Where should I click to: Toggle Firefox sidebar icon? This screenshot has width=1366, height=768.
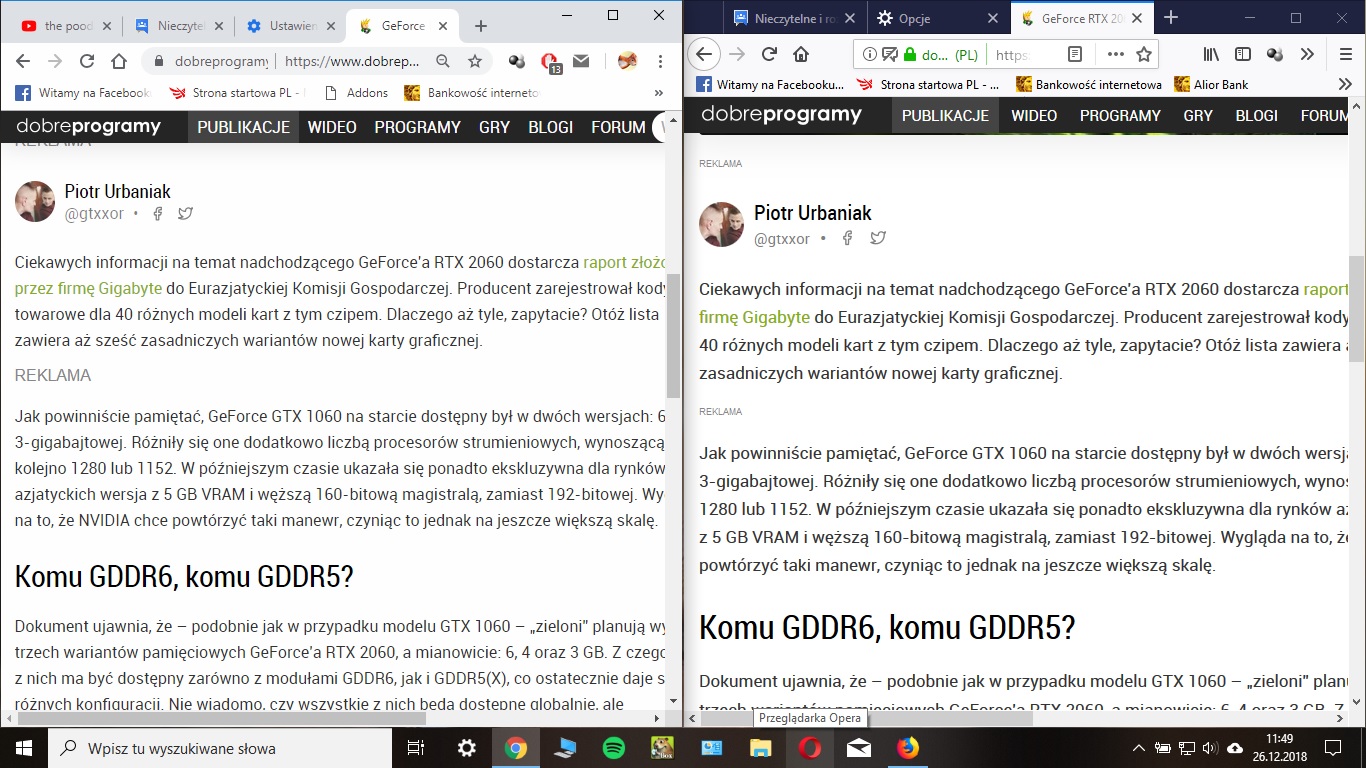tap(1243, 54)
